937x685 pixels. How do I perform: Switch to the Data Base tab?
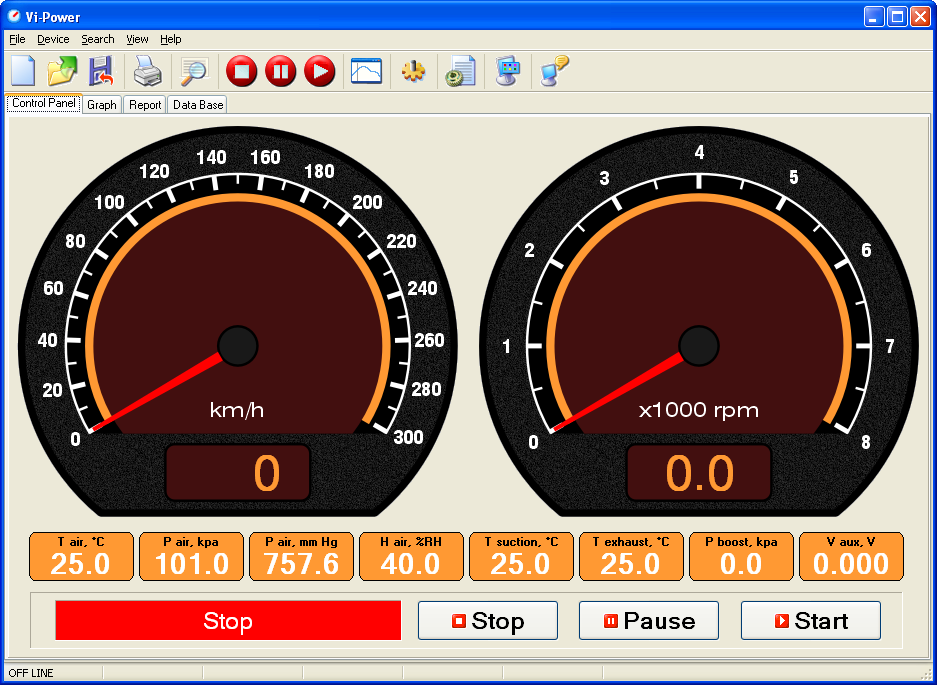click(198, 104)
